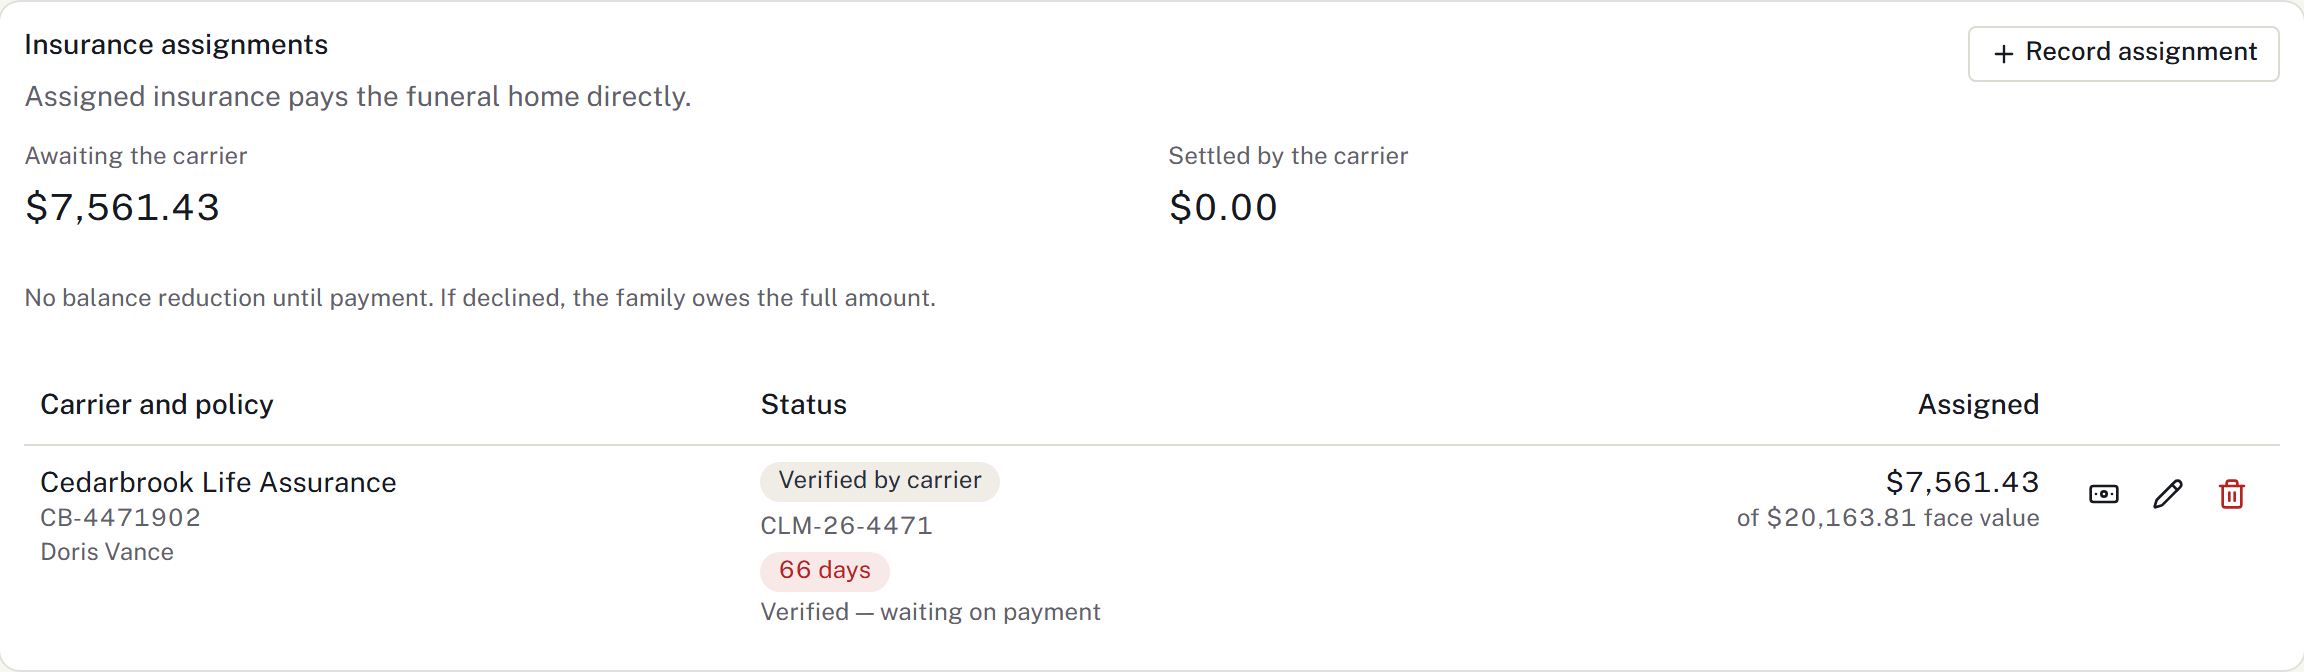Click the insured name Doris Vance
This screenshot has width=2304, height=672.
(107, 552)
